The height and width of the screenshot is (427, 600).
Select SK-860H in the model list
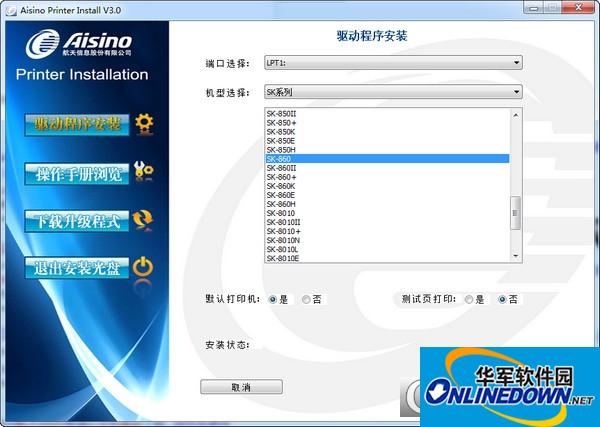coord(387,204)
